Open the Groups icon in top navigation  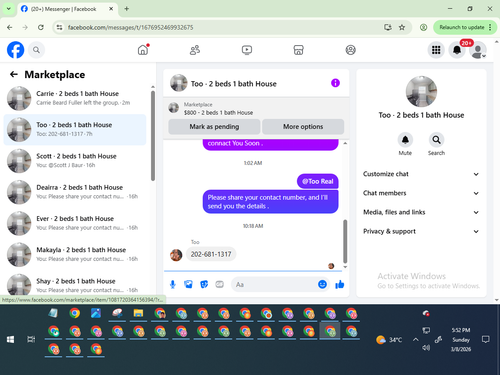(x=350, y=50)
